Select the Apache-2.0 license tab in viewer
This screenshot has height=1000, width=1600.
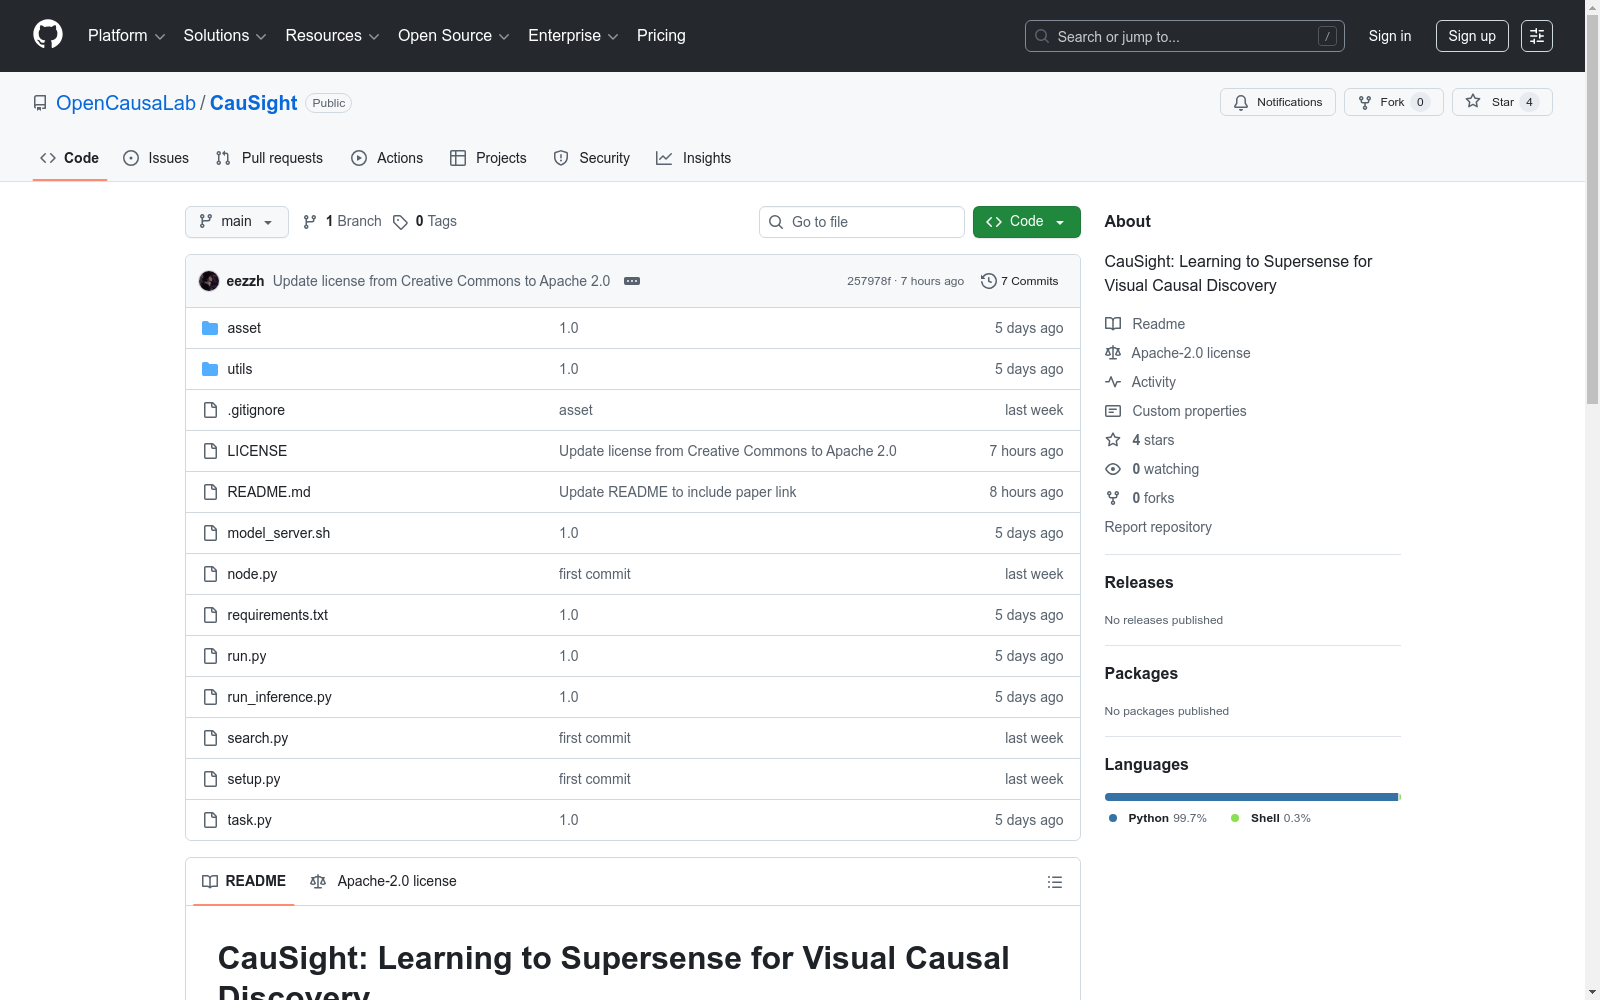coord(383,881)
